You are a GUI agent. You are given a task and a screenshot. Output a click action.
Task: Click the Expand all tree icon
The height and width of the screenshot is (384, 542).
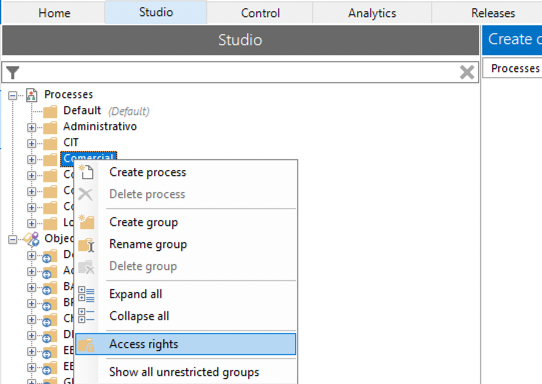[x=86, y=294]
